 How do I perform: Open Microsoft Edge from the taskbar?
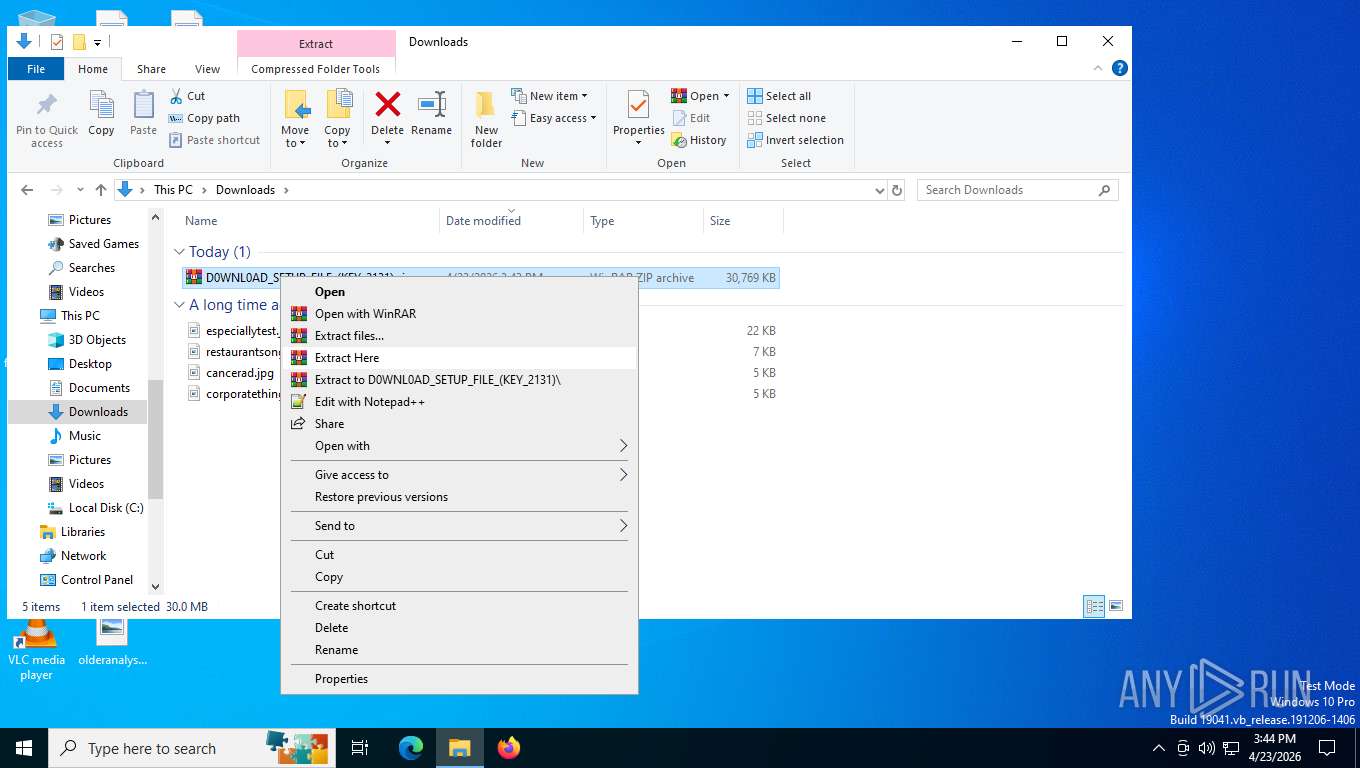(411, 748)
